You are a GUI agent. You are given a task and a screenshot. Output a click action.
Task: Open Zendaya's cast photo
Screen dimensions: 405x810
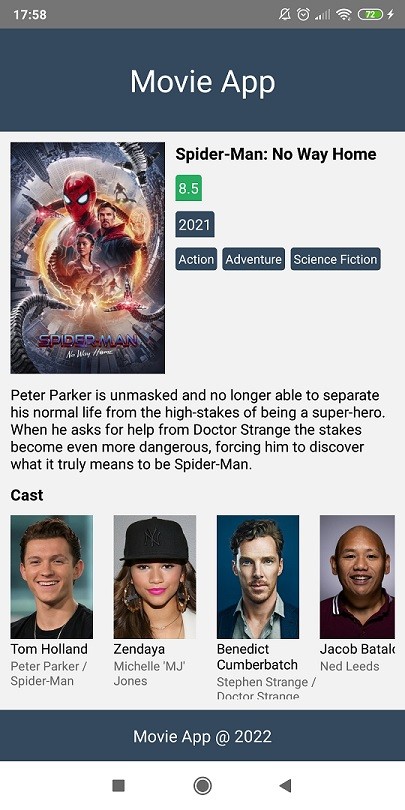pyautogui.click(x=155, y=577)
